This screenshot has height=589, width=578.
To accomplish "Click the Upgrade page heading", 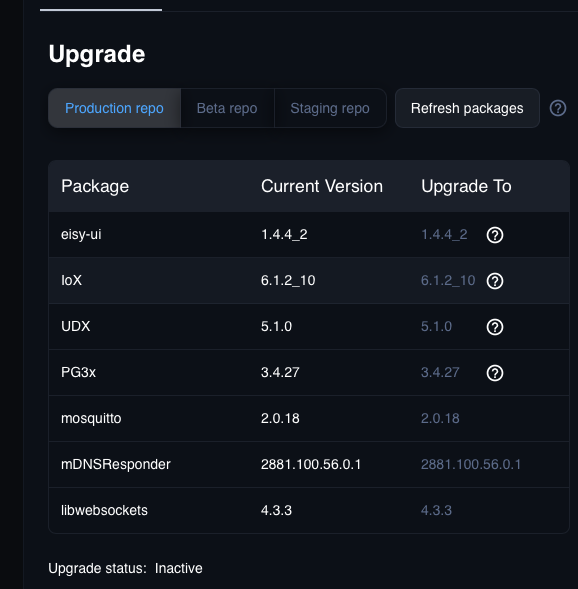I will point(97,54).
